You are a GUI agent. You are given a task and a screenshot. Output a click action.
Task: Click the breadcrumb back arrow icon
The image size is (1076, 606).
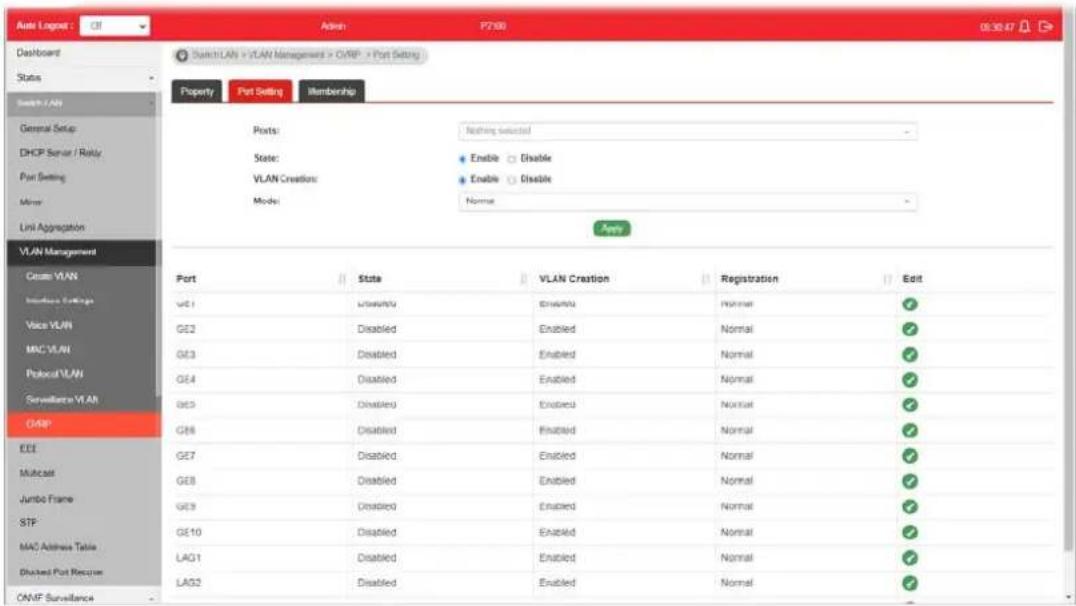[182, 56]
